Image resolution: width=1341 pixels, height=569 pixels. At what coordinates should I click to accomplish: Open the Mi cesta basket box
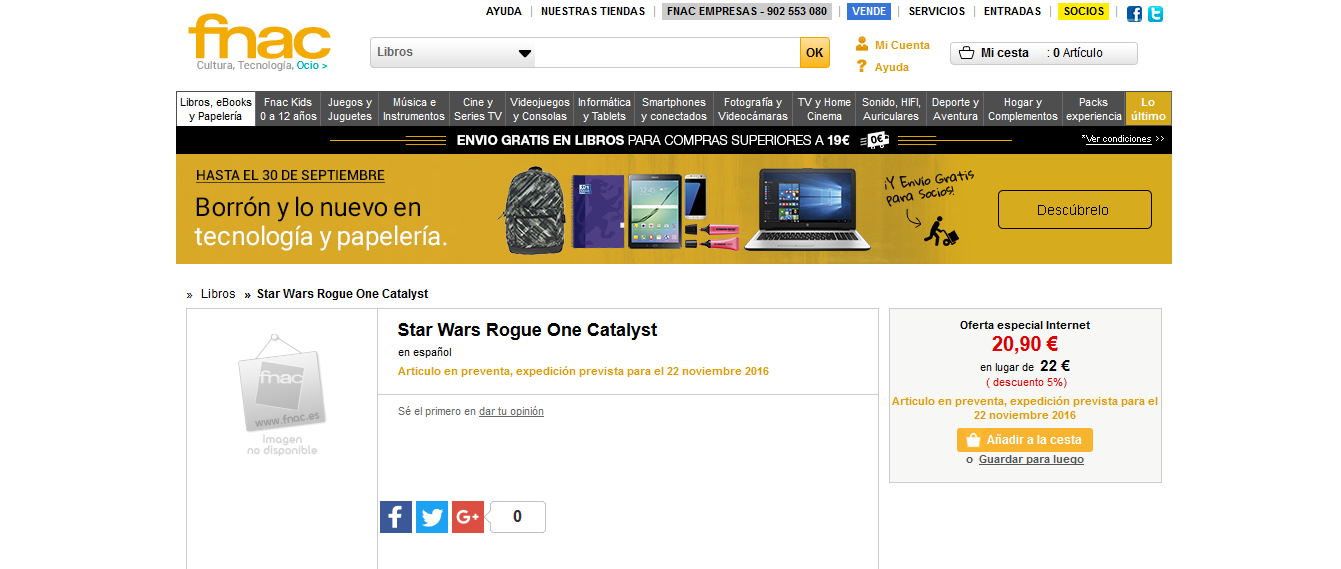click(x=1044, y=53)
